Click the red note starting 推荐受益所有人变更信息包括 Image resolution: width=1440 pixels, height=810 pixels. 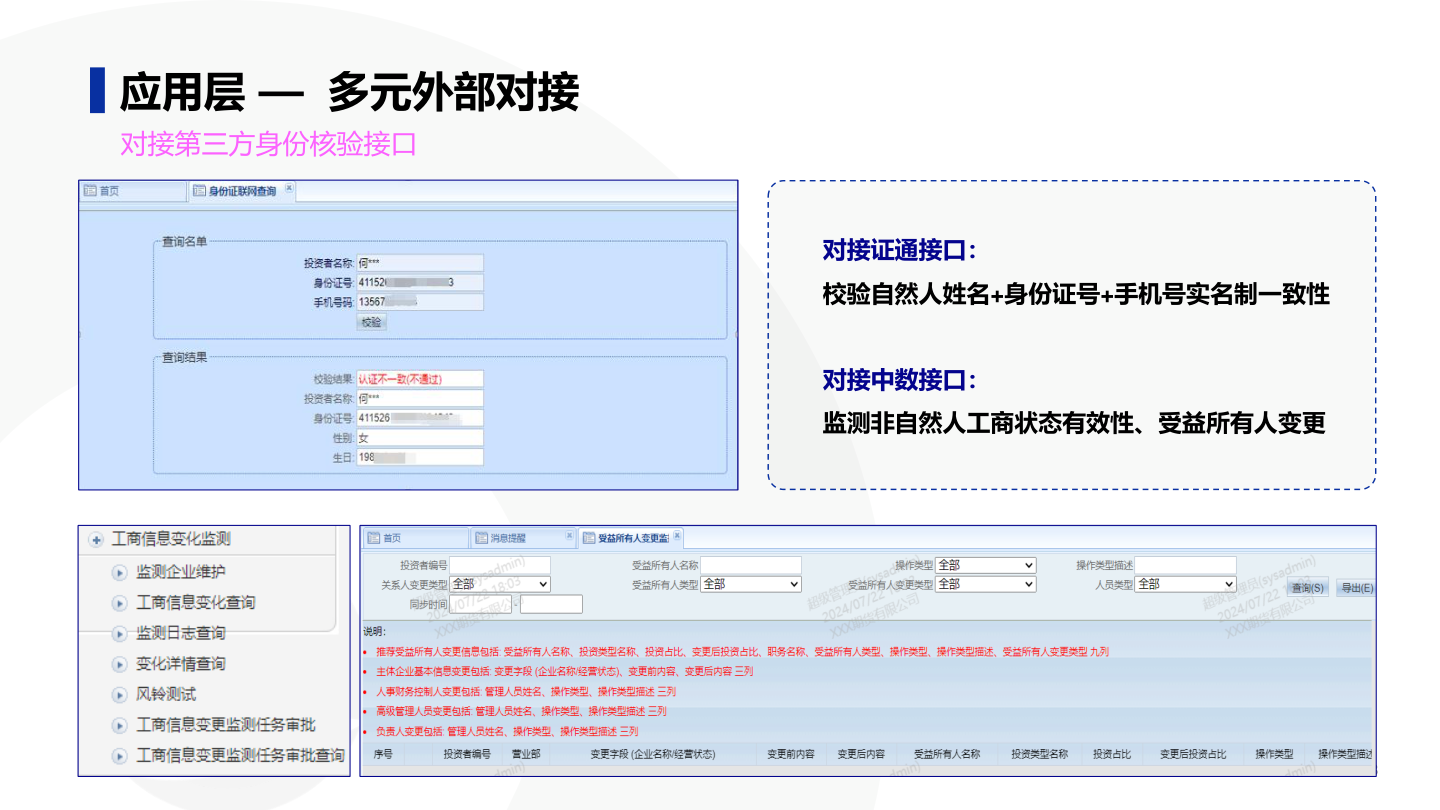point(742,652)
